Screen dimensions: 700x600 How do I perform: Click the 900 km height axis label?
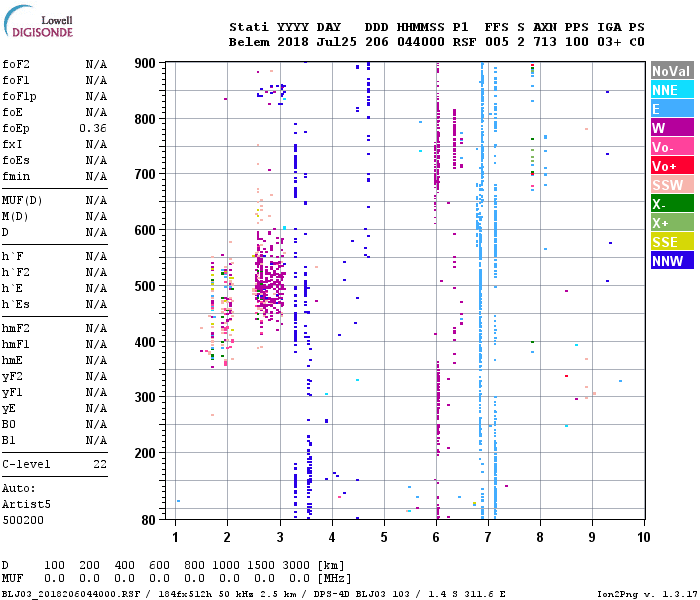coord(145,63)
